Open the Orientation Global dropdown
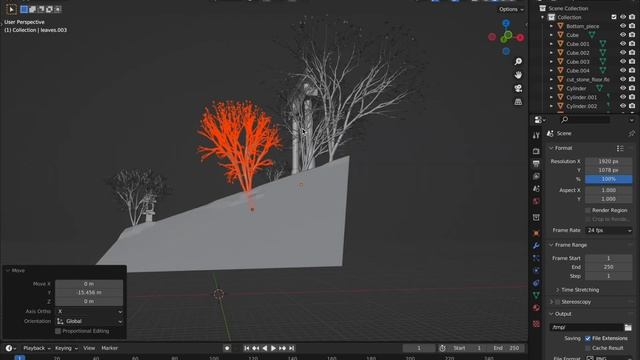This screenshot has height=360, width=640. click(89, 321)
